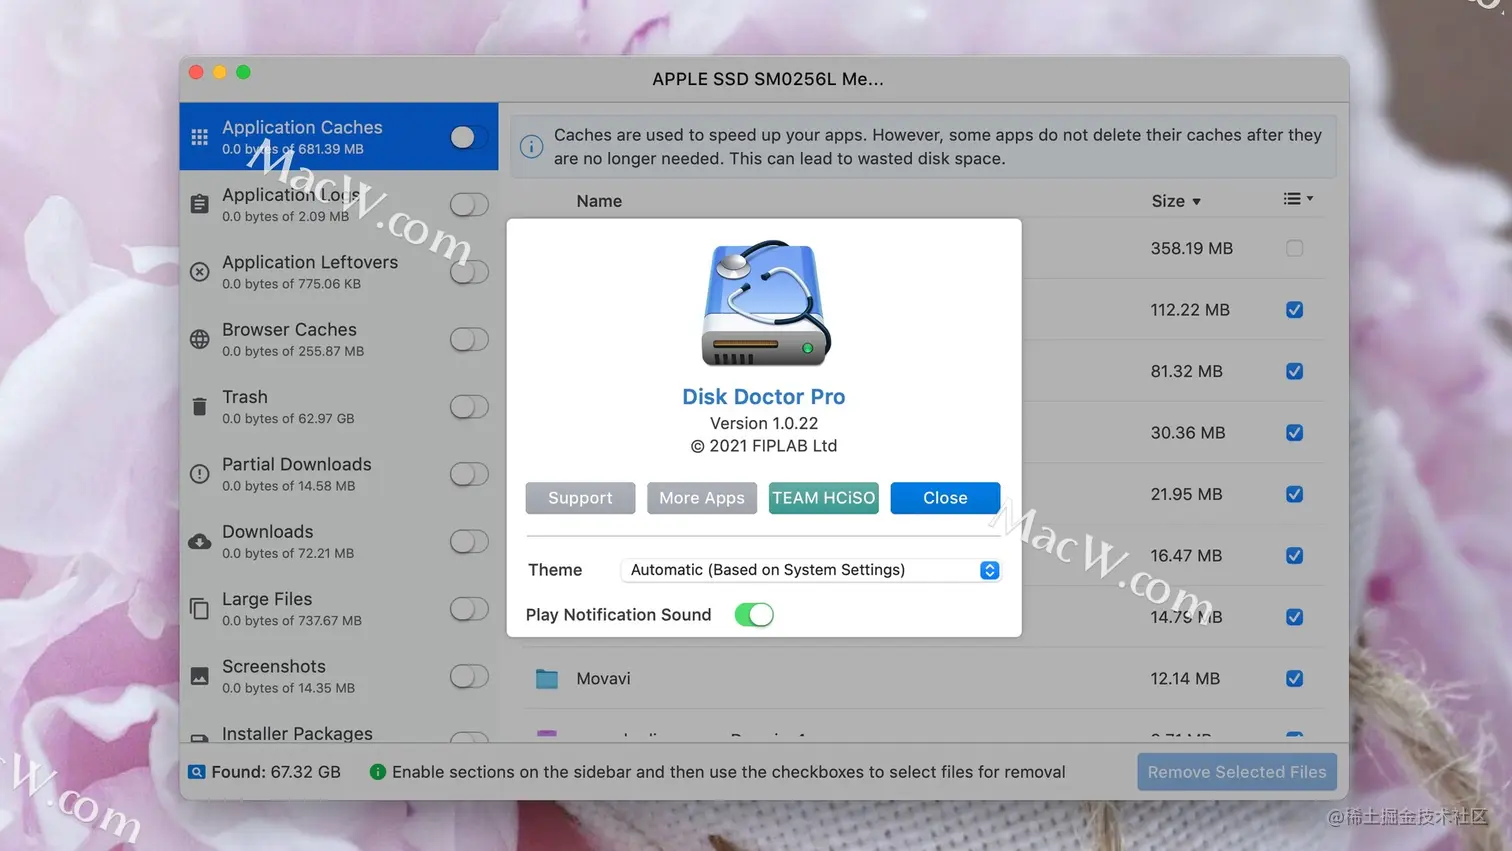1512x851 pixels.
Task: Click the Downloads cloud icon
Action: (x=200, y=541)
